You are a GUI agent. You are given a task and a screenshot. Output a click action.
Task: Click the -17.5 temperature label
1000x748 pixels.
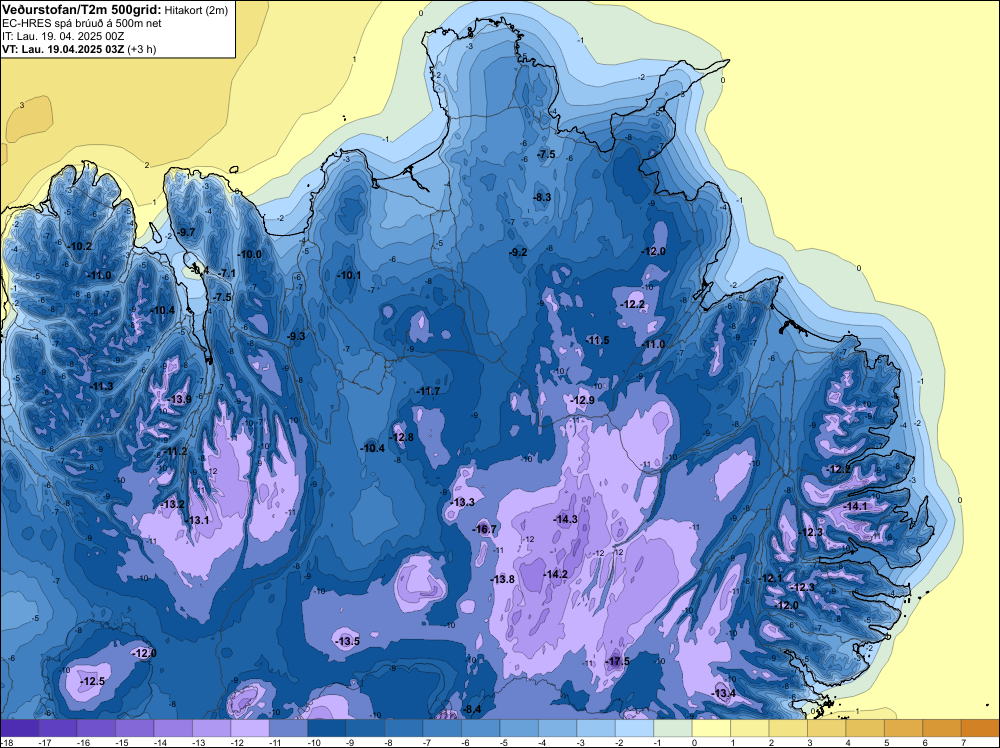click(x=618, y=661)
